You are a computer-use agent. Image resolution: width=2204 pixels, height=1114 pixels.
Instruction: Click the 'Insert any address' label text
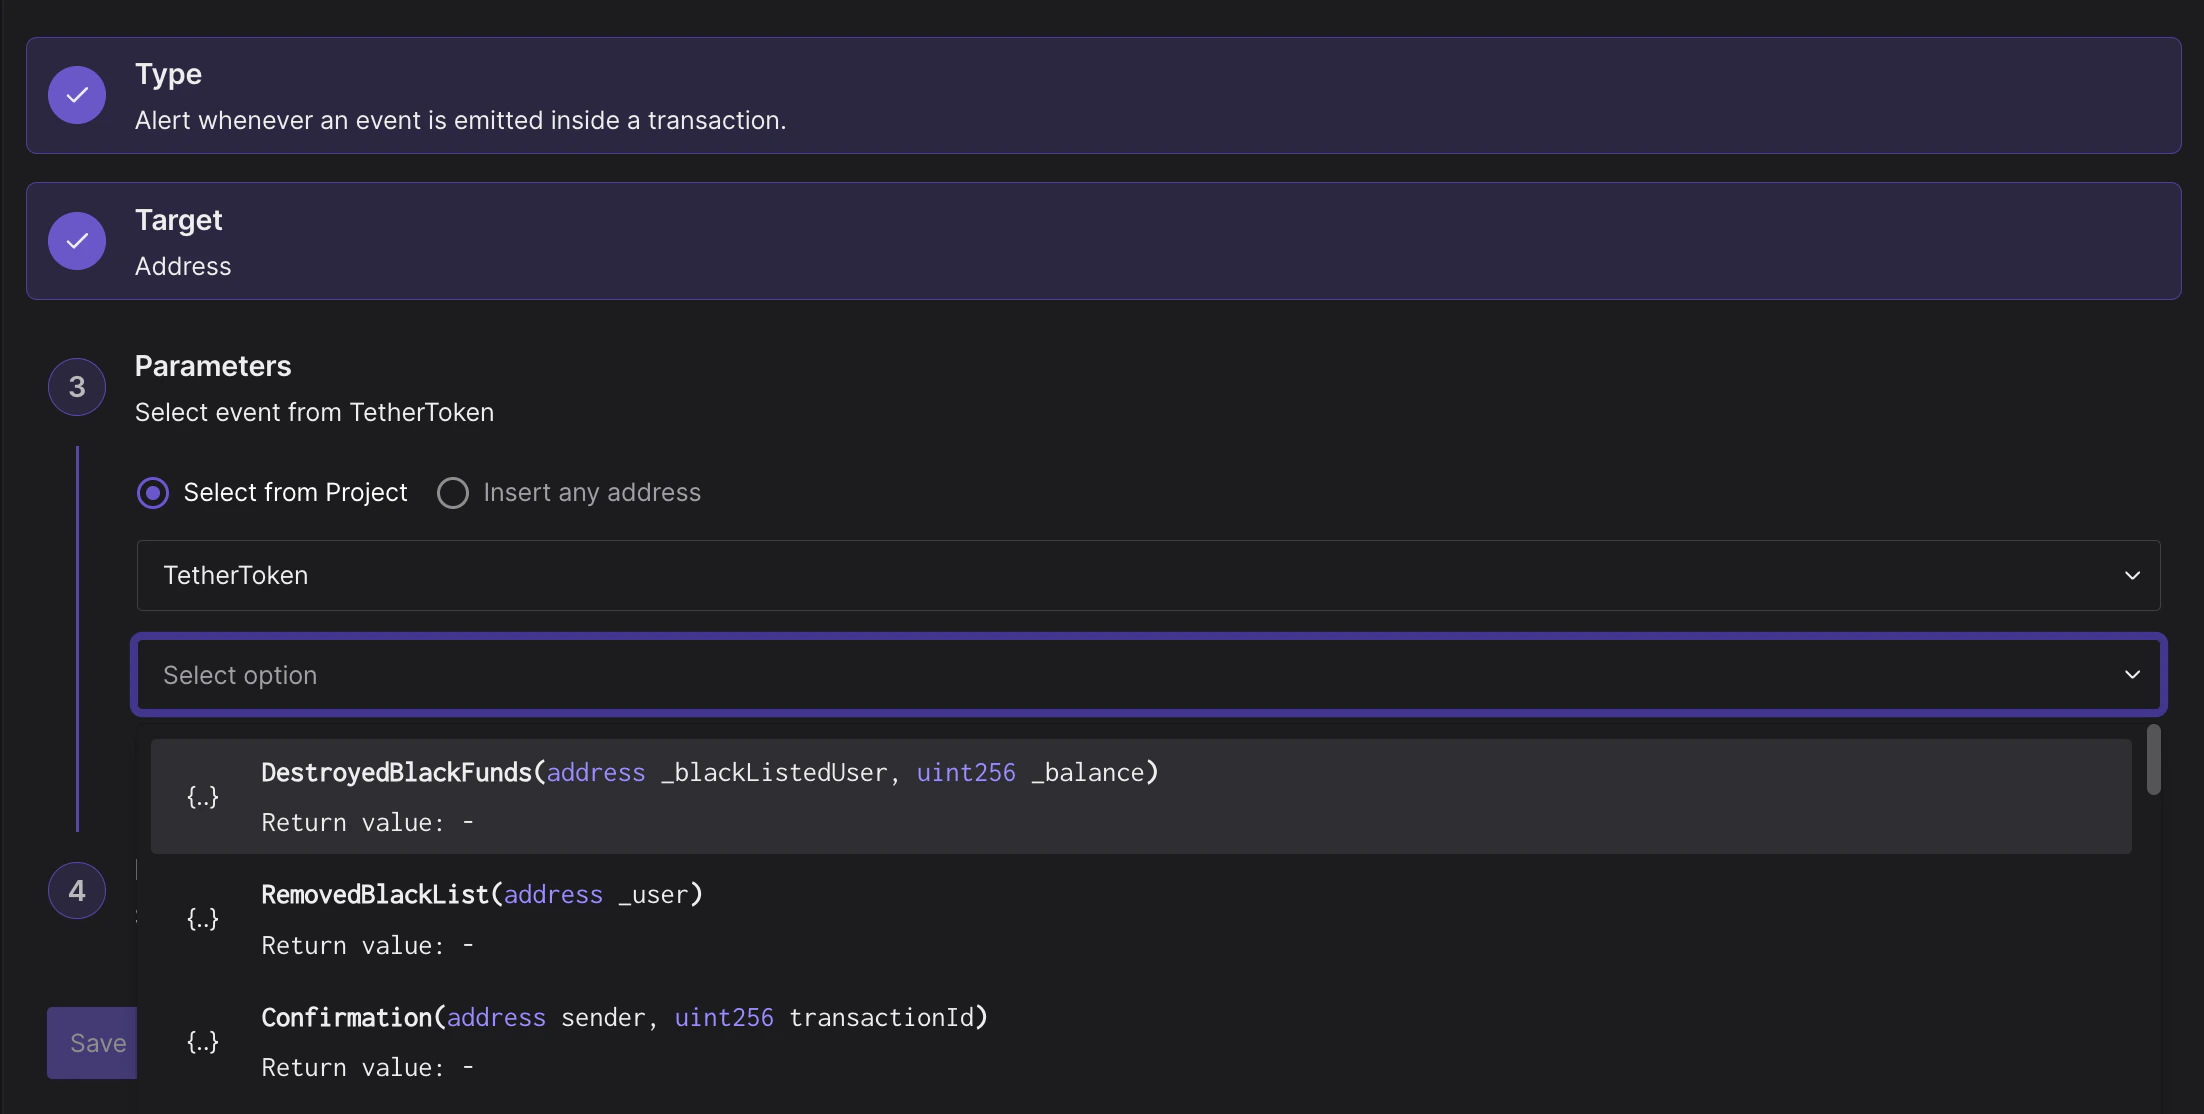point(592,493)
